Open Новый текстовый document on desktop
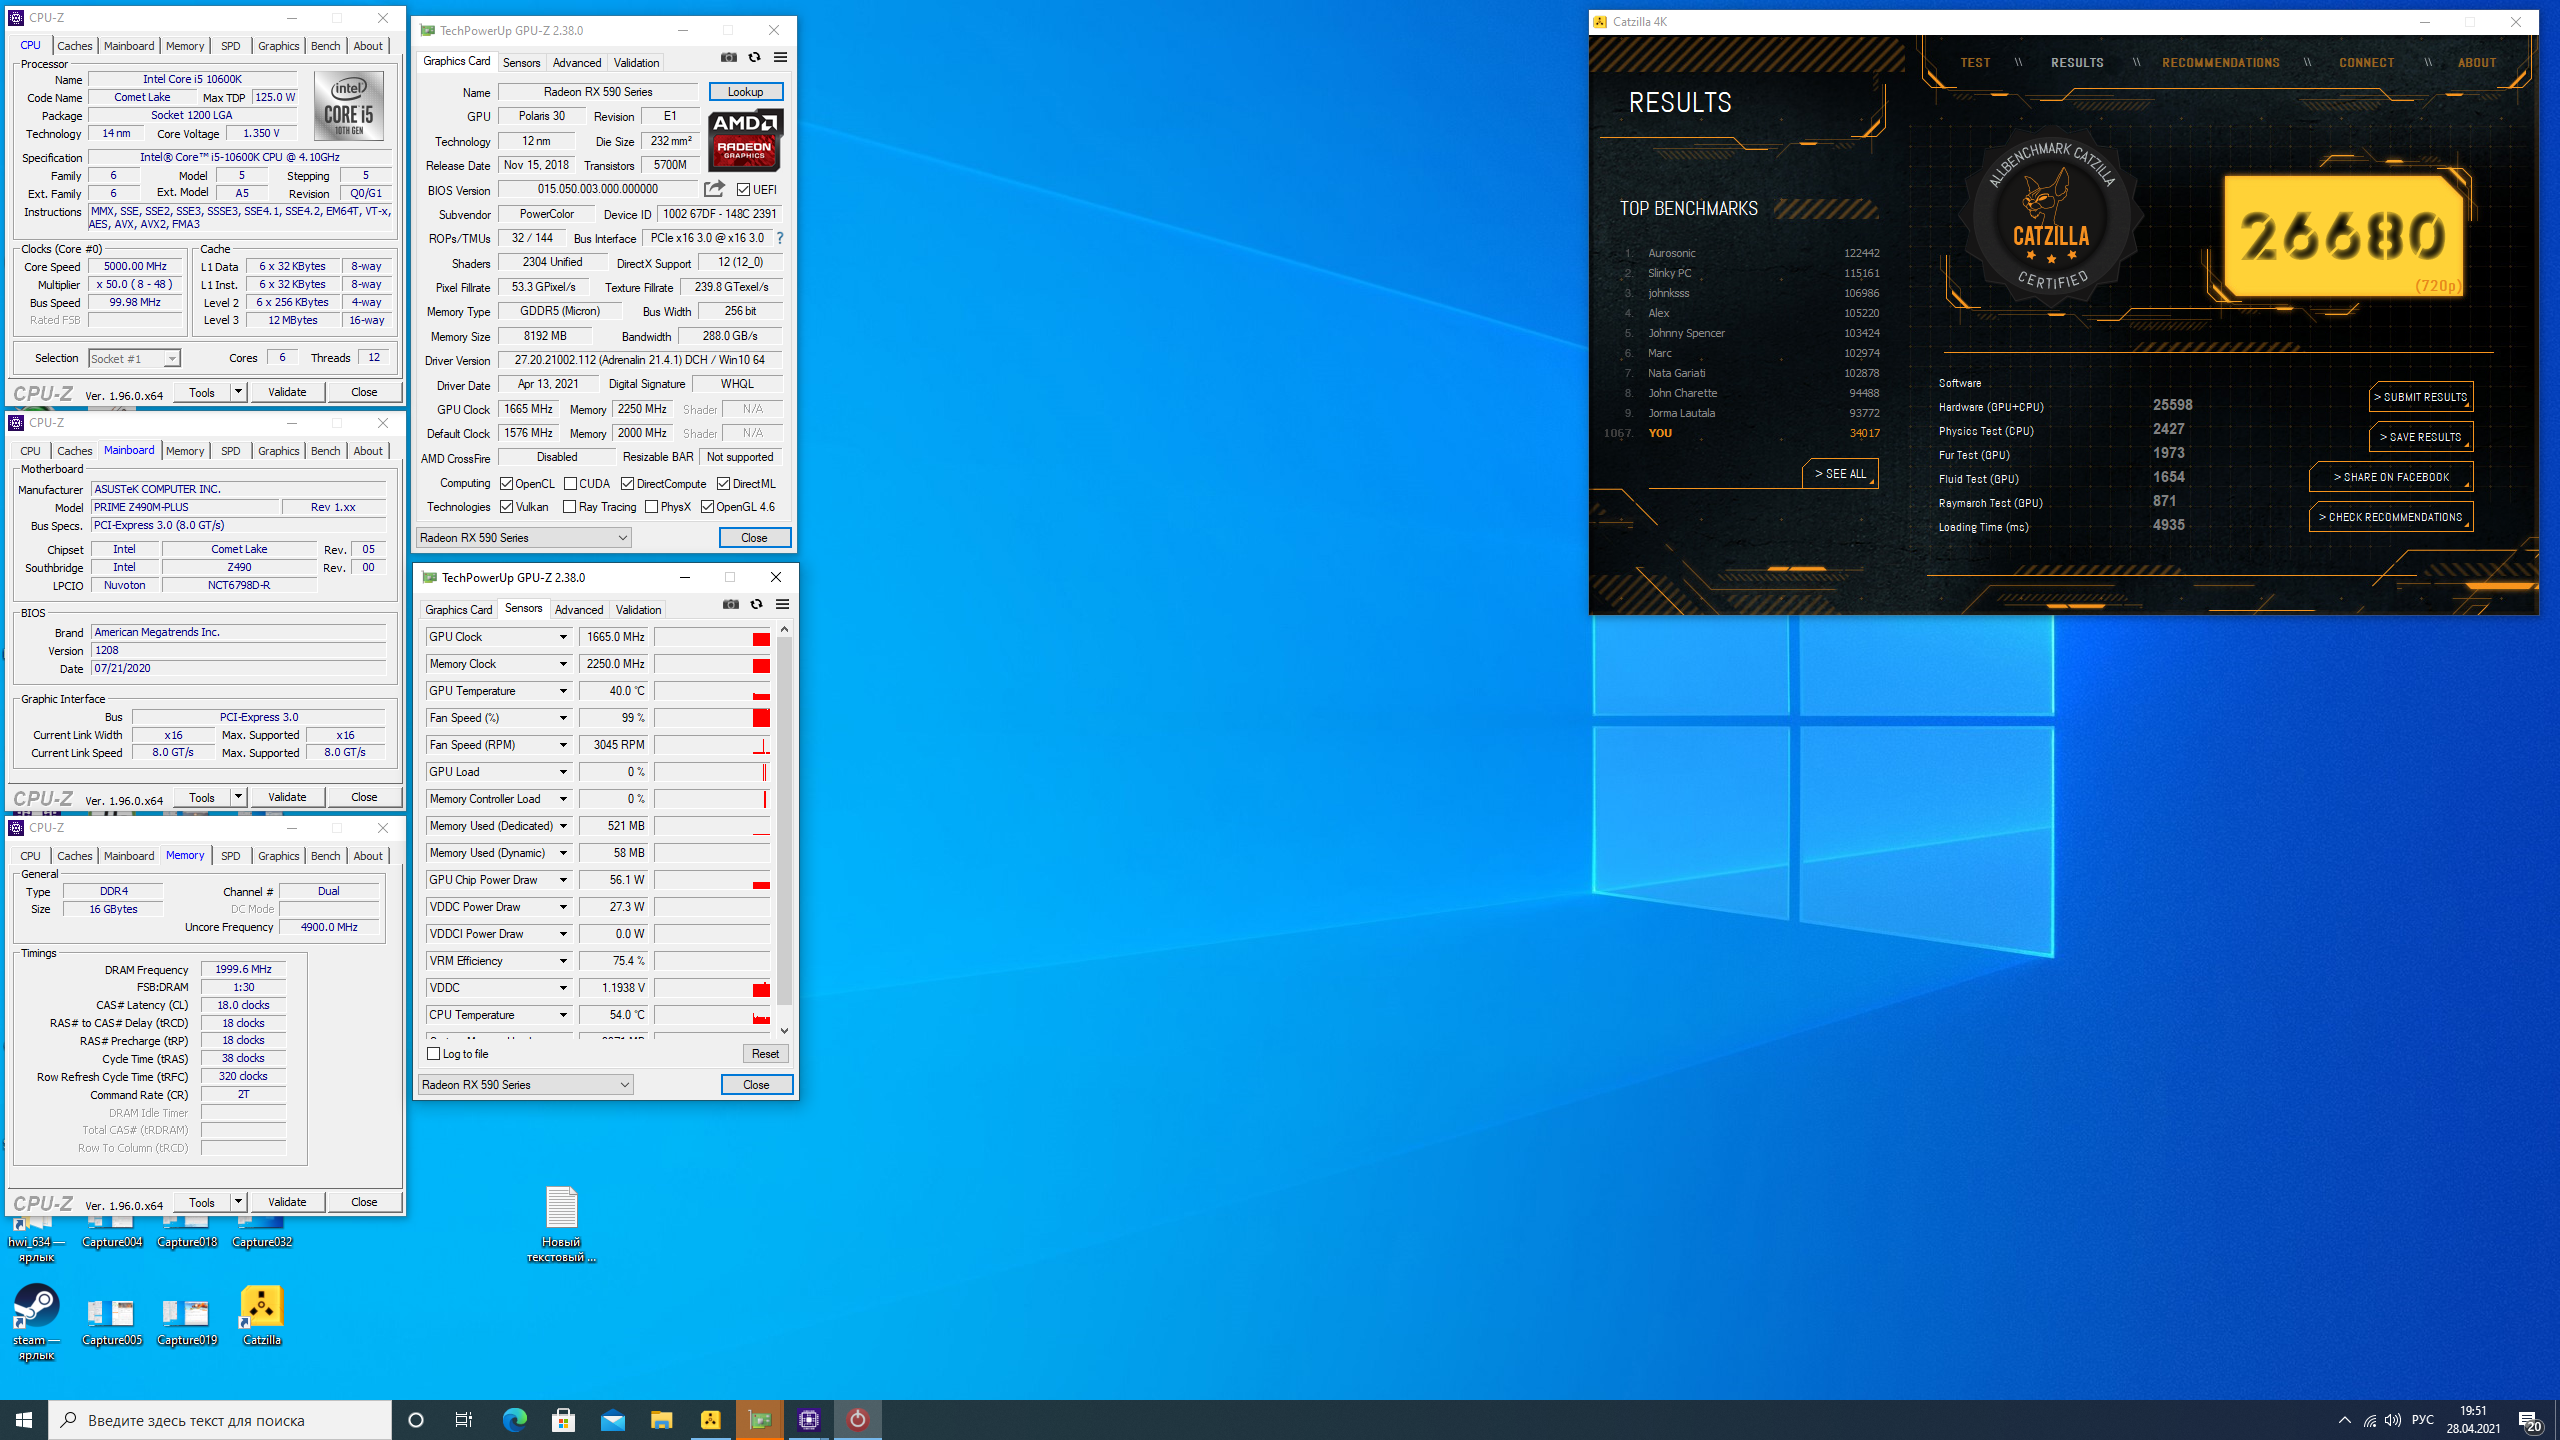This screenshot has height=1440, width=2560. 561,1224
